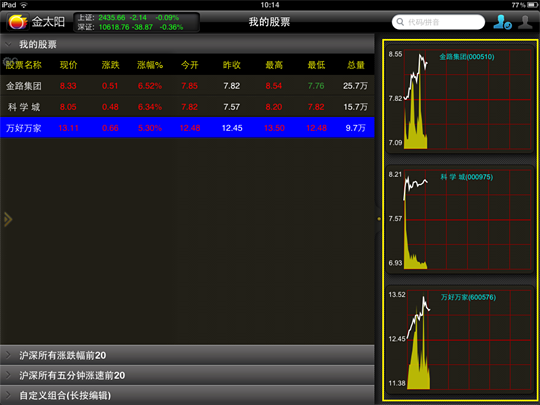Expand 沪深所有五分钟涨速前20 section
This screenshot has height=405, width=540.
[187, 375]
